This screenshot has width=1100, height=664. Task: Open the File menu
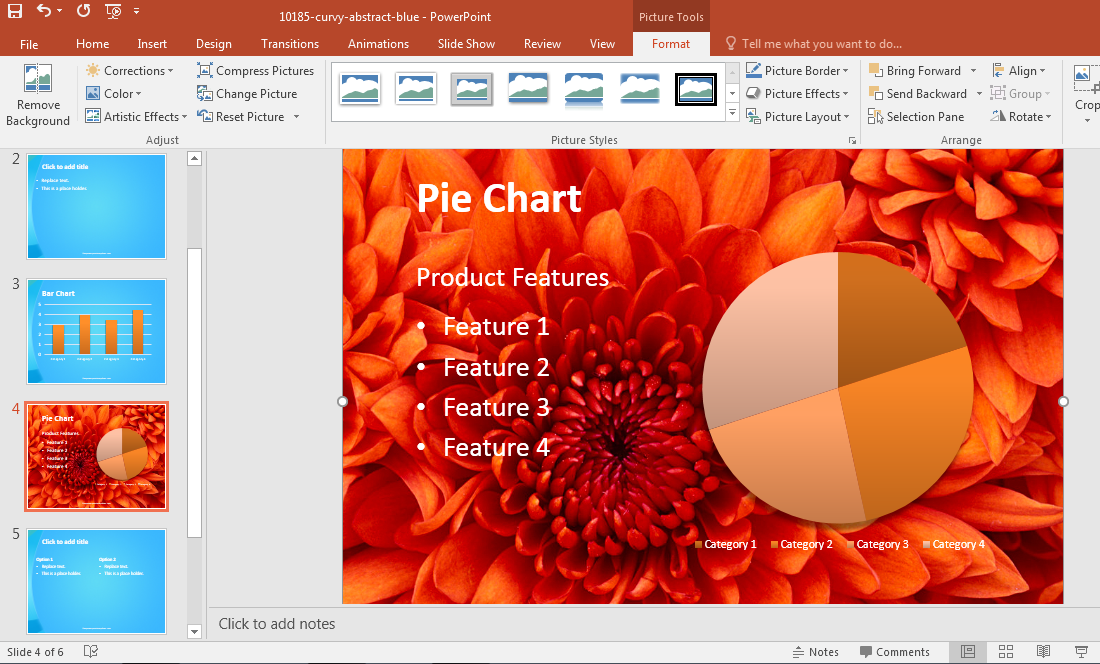pyautogui.click(x=29, y=44)
